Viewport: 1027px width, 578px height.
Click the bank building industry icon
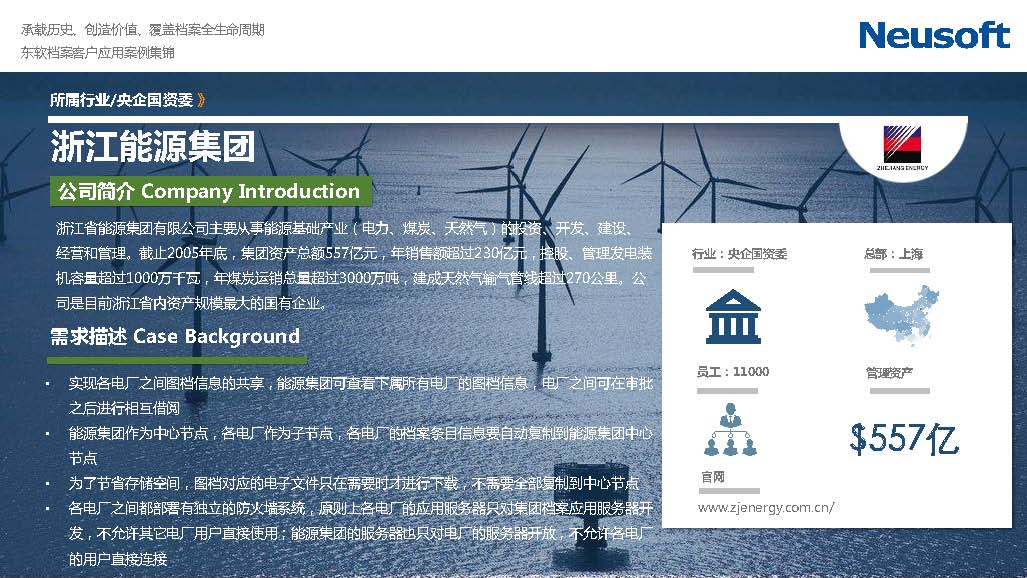(733, 317)
